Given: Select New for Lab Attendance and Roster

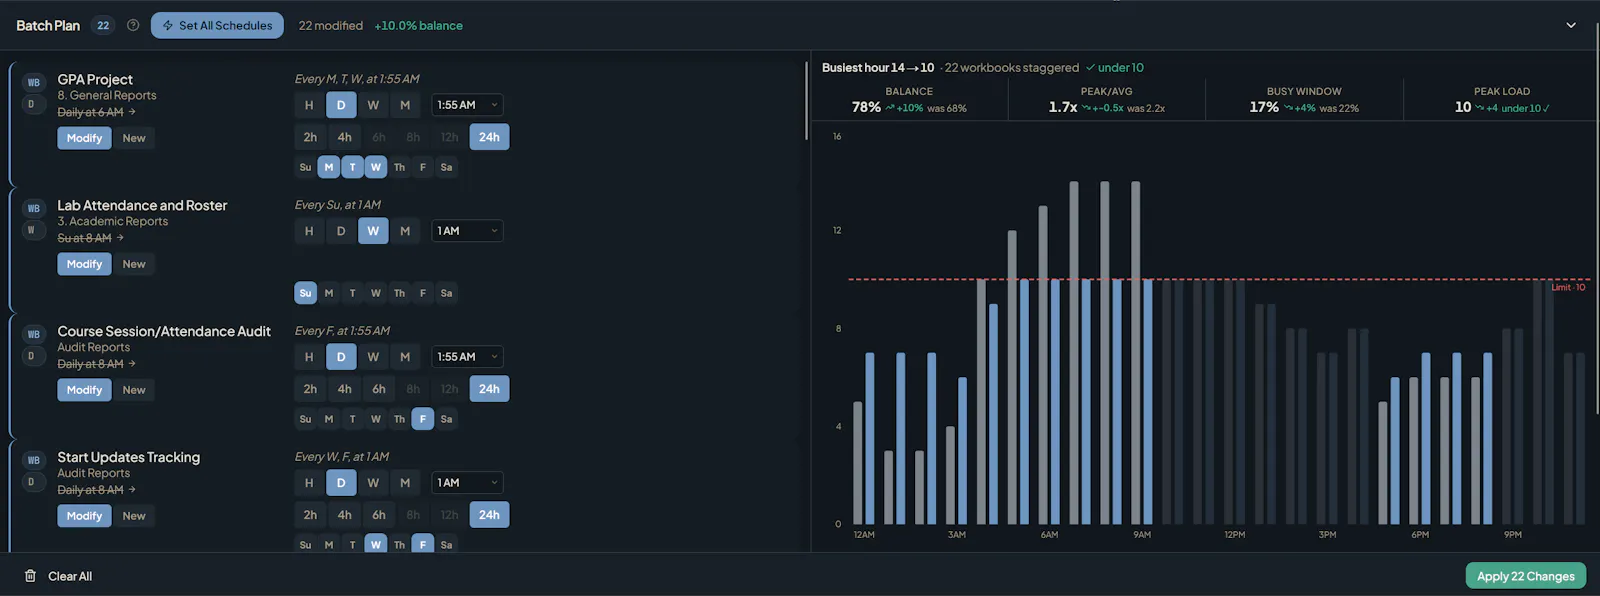Looking at the screenshot, I should click(x=134, y=264).
